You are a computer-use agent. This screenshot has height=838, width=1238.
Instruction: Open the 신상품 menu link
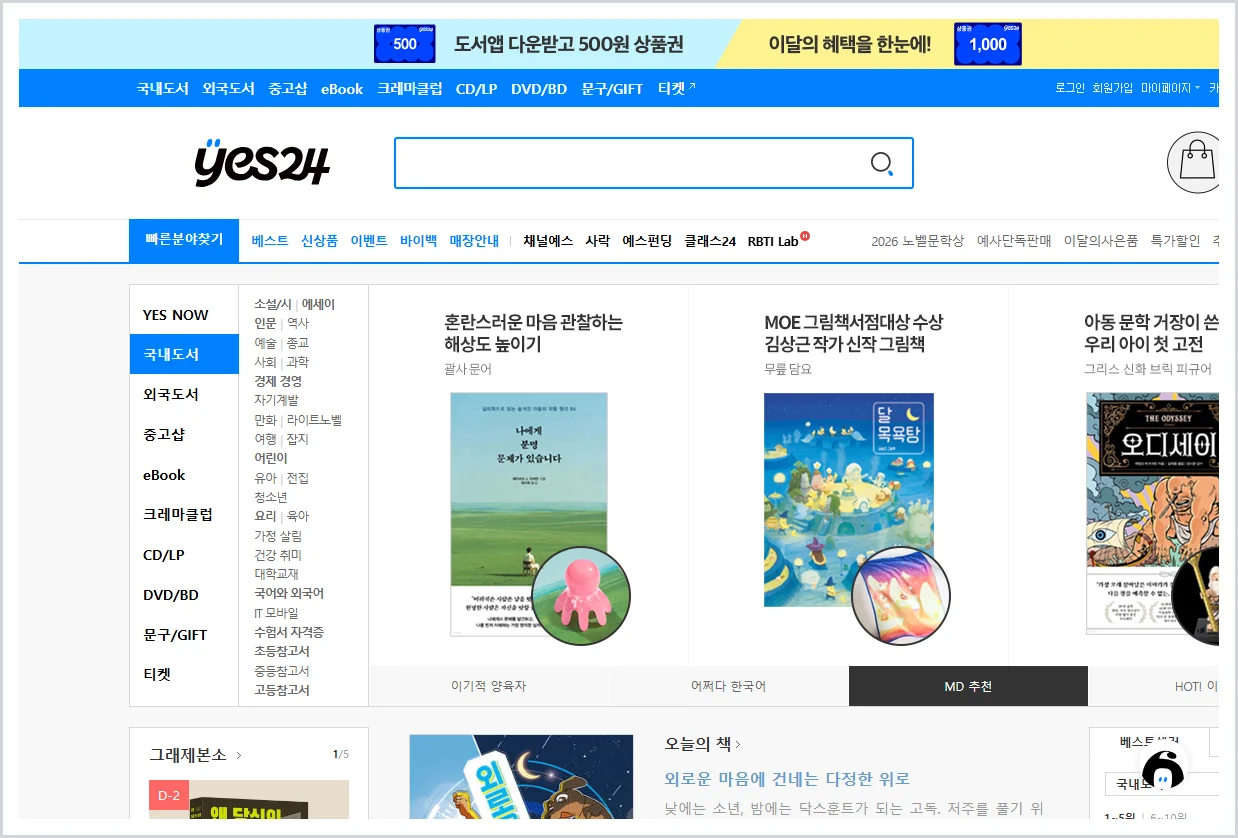(x=319, y=241)
